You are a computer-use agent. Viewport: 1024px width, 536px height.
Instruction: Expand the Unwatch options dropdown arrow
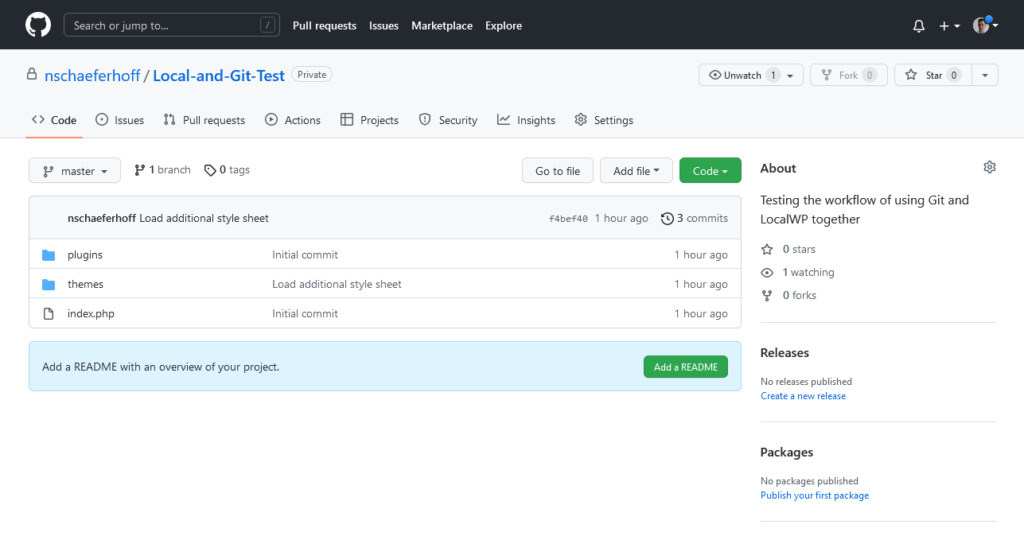[x=790, y=76]
